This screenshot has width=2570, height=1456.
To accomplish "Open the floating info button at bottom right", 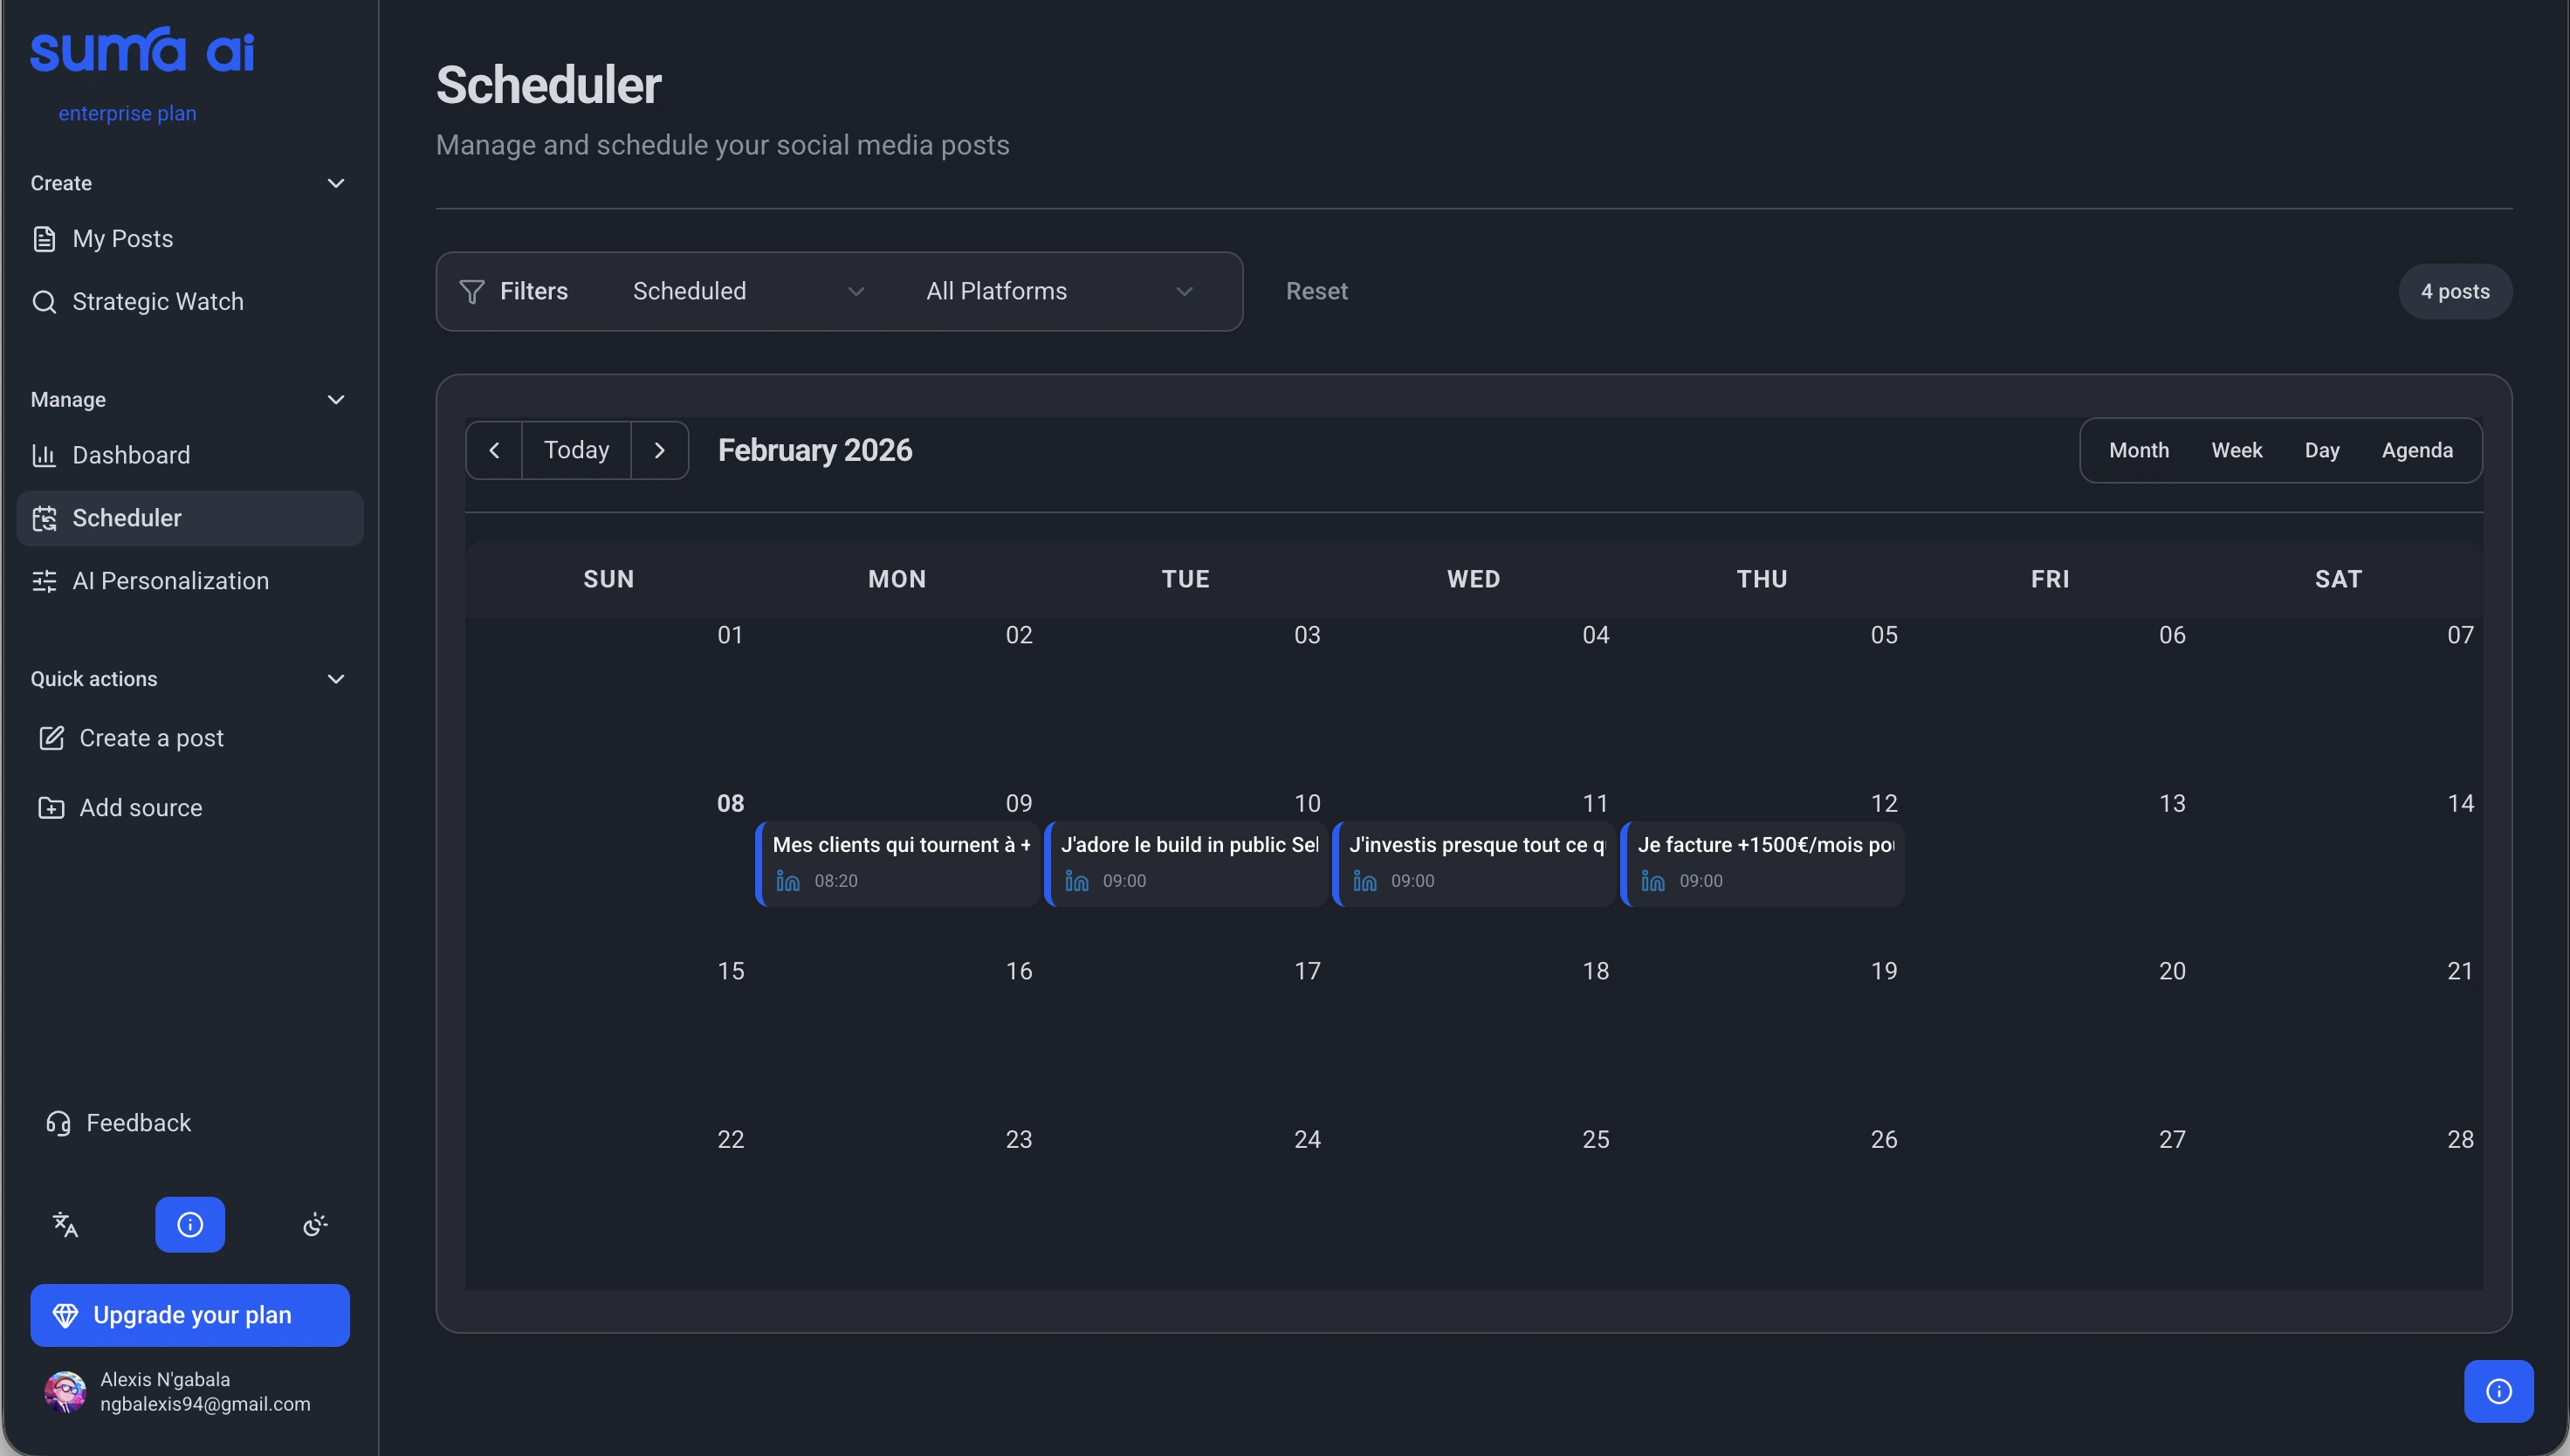I will click(x=2498, y=1391).
